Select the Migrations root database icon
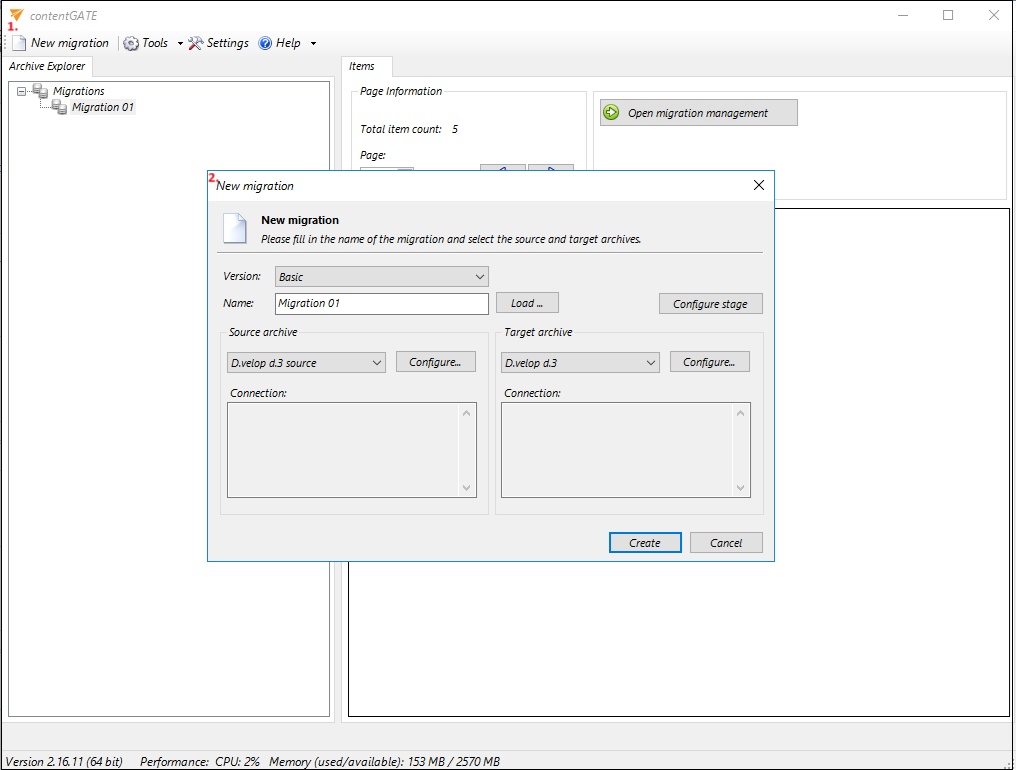This screenshot has width=1016, height=770. [40, 91]
